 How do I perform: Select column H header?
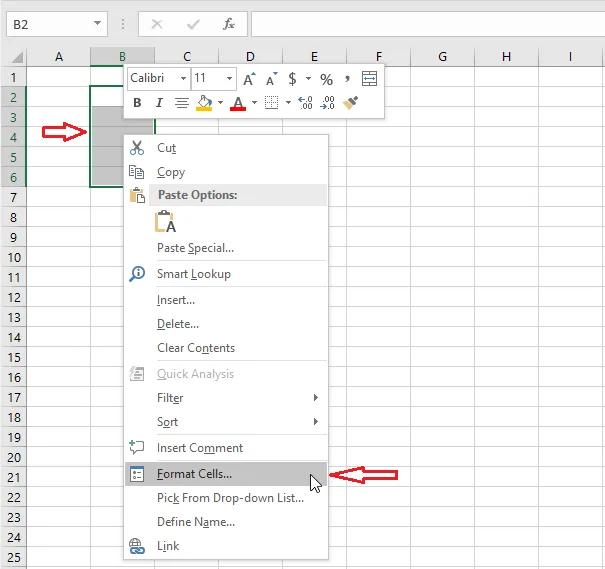[x=507, y=57]
